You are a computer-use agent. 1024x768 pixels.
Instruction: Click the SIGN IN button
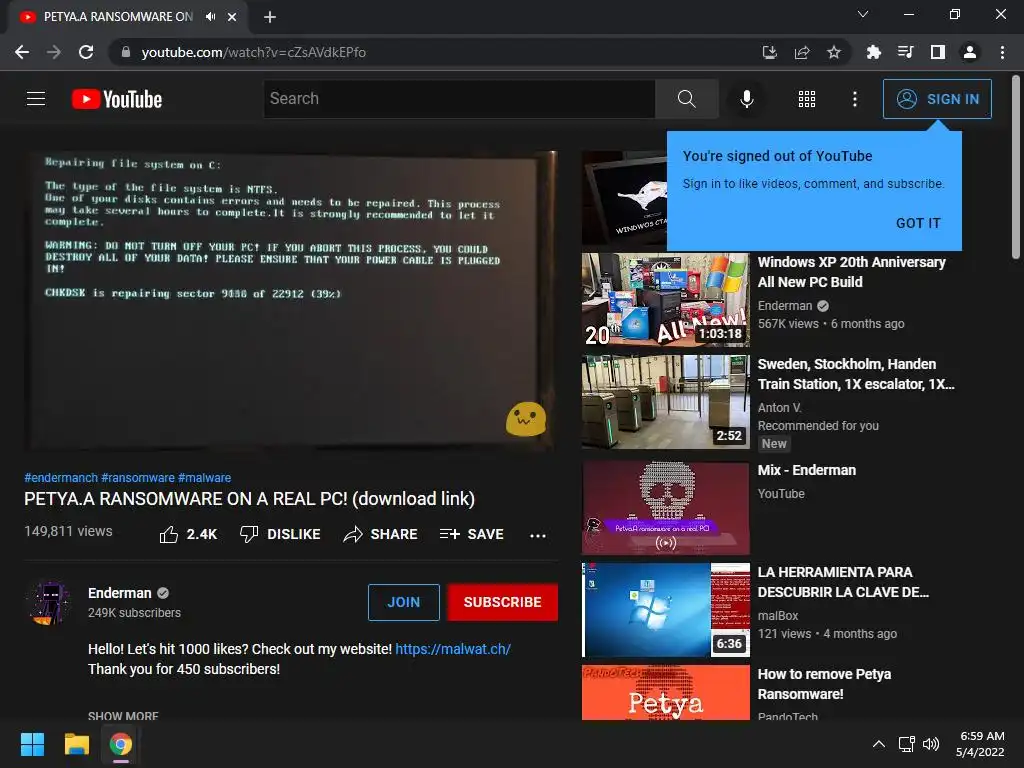(x=937, y=99)
